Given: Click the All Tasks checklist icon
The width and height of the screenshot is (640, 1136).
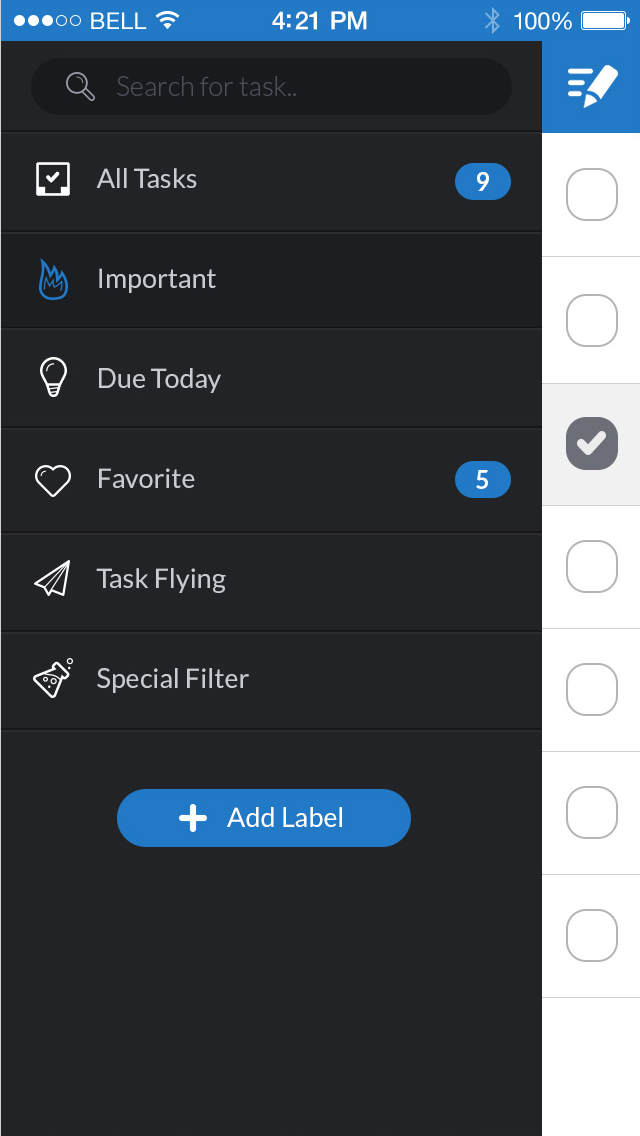Looking at the screenshot, I should pyautogui.click(x=52, y=180).
